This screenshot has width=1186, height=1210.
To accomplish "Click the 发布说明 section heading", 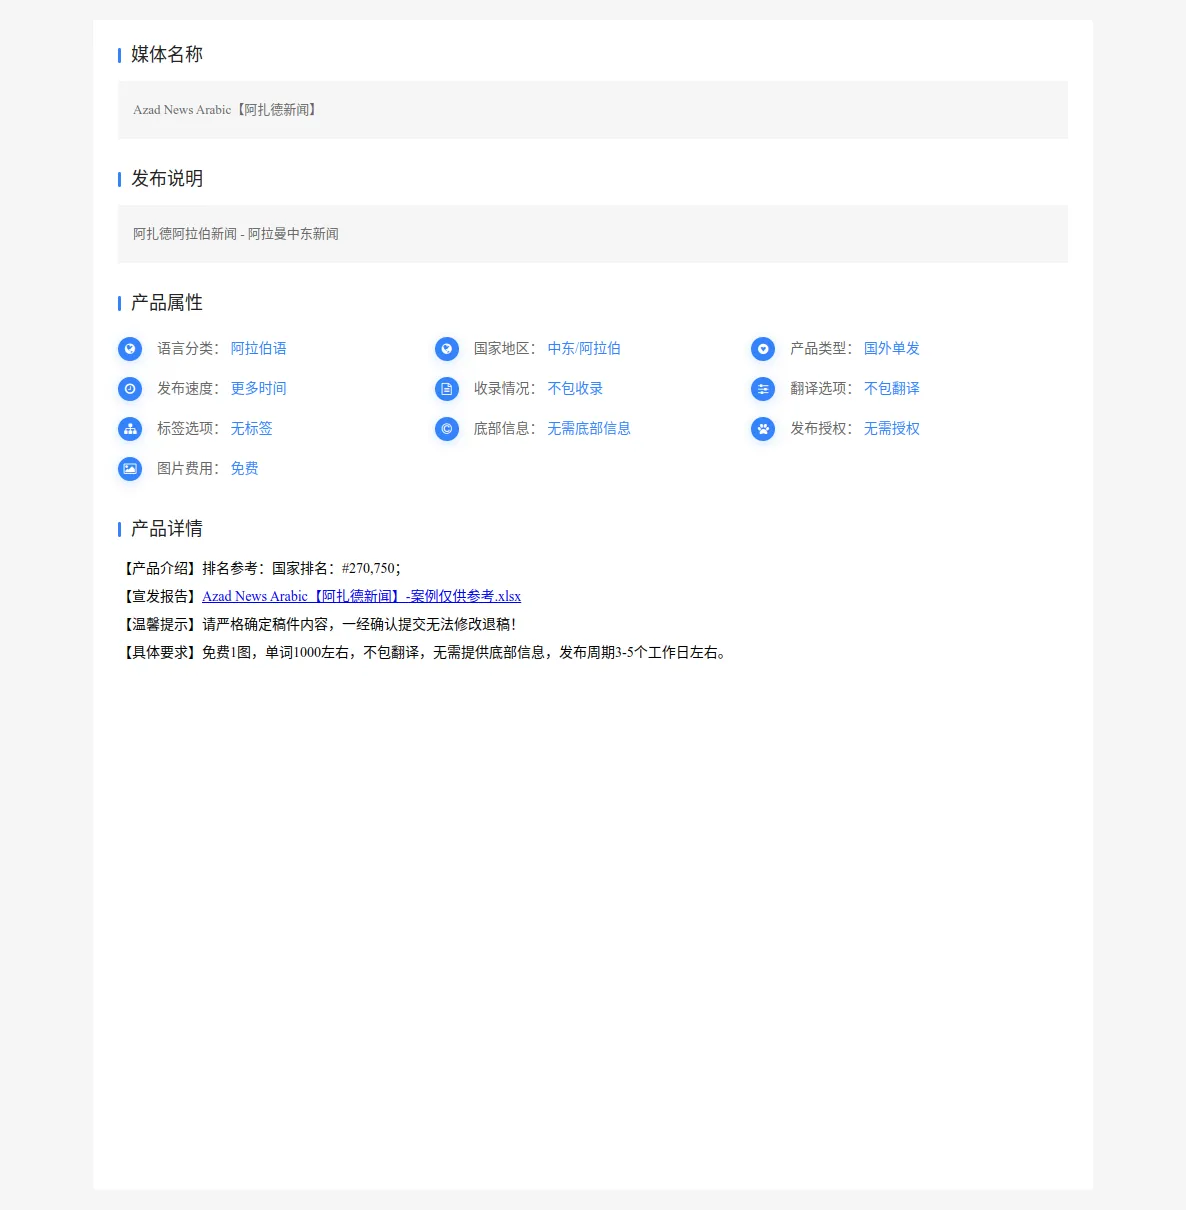I will (x=167, y=178).
